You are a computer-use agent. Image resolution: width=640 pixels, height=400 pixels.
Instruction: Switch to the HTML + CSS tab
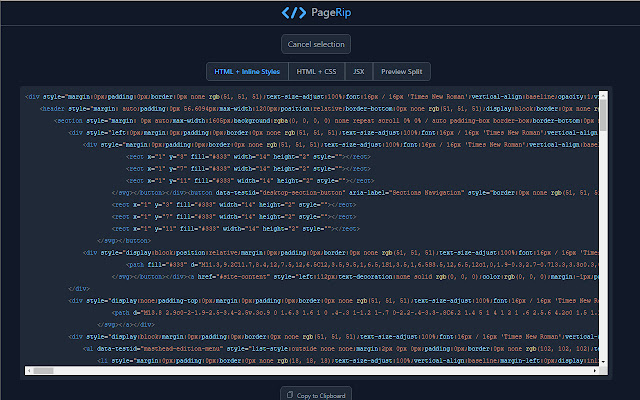[x=316, y=71]
